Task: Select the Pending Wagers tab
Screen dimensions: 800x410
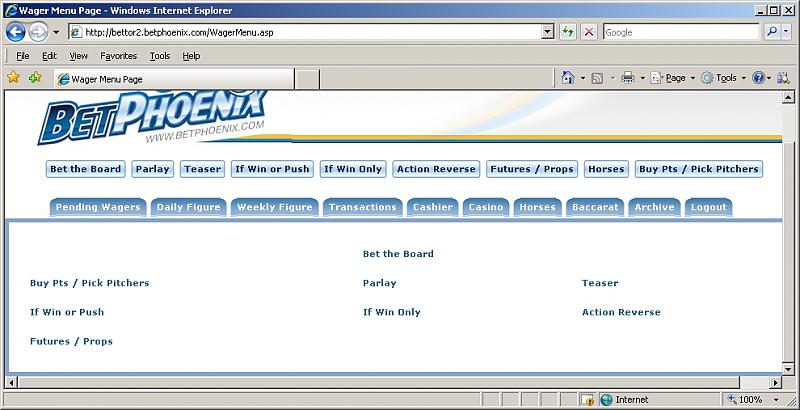Action: point(97,207)
